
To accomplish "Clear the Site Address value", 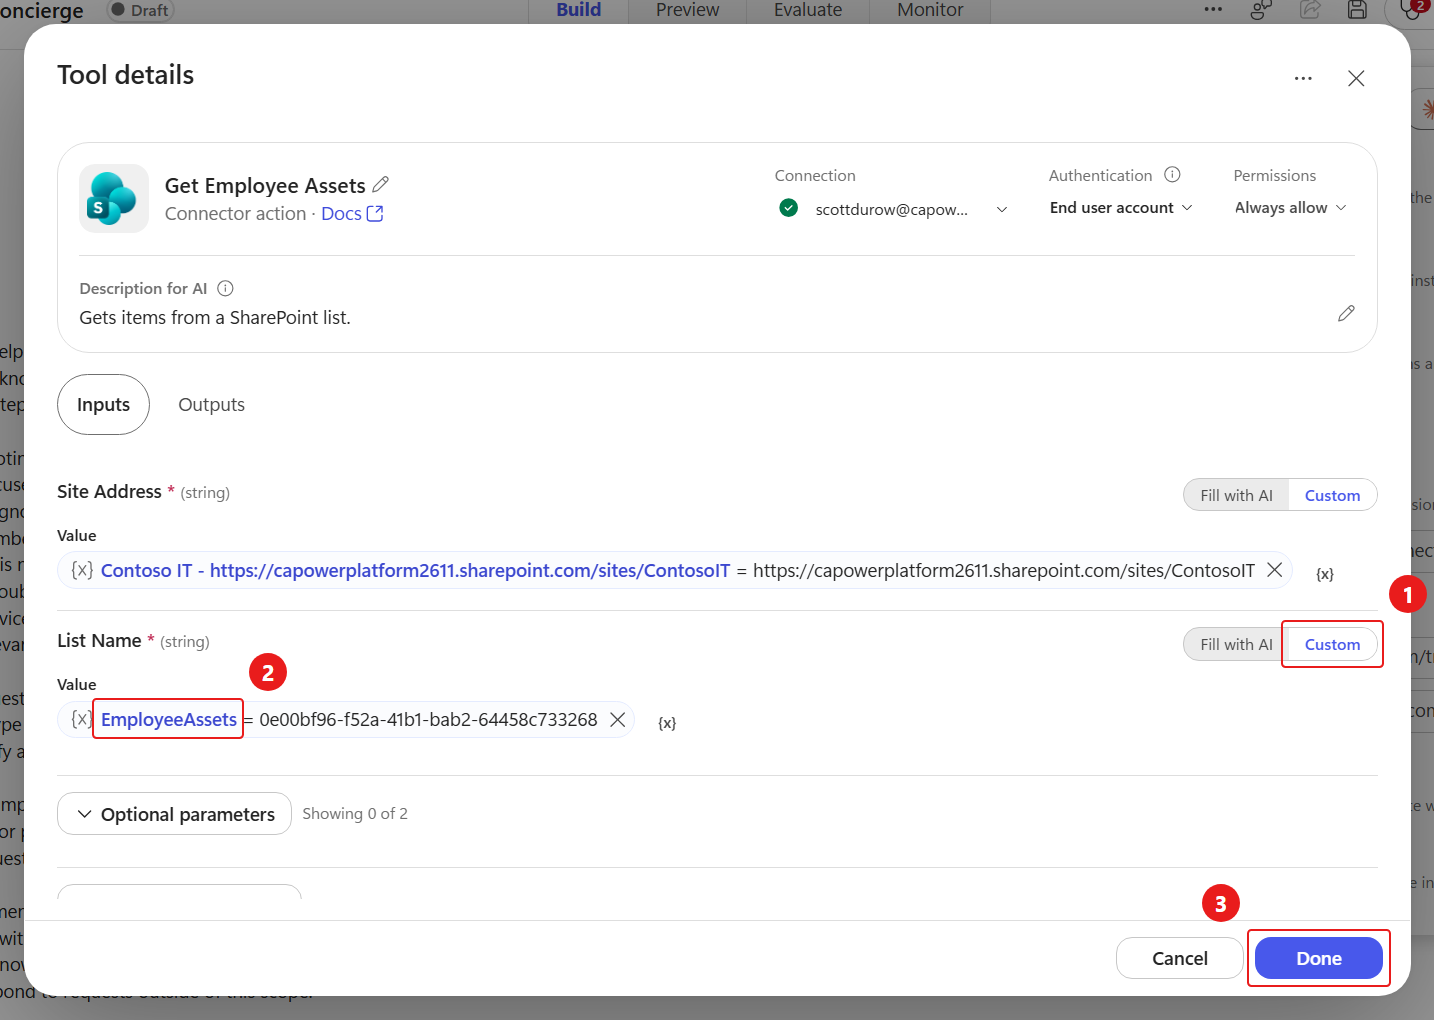I will [1275, 570].
